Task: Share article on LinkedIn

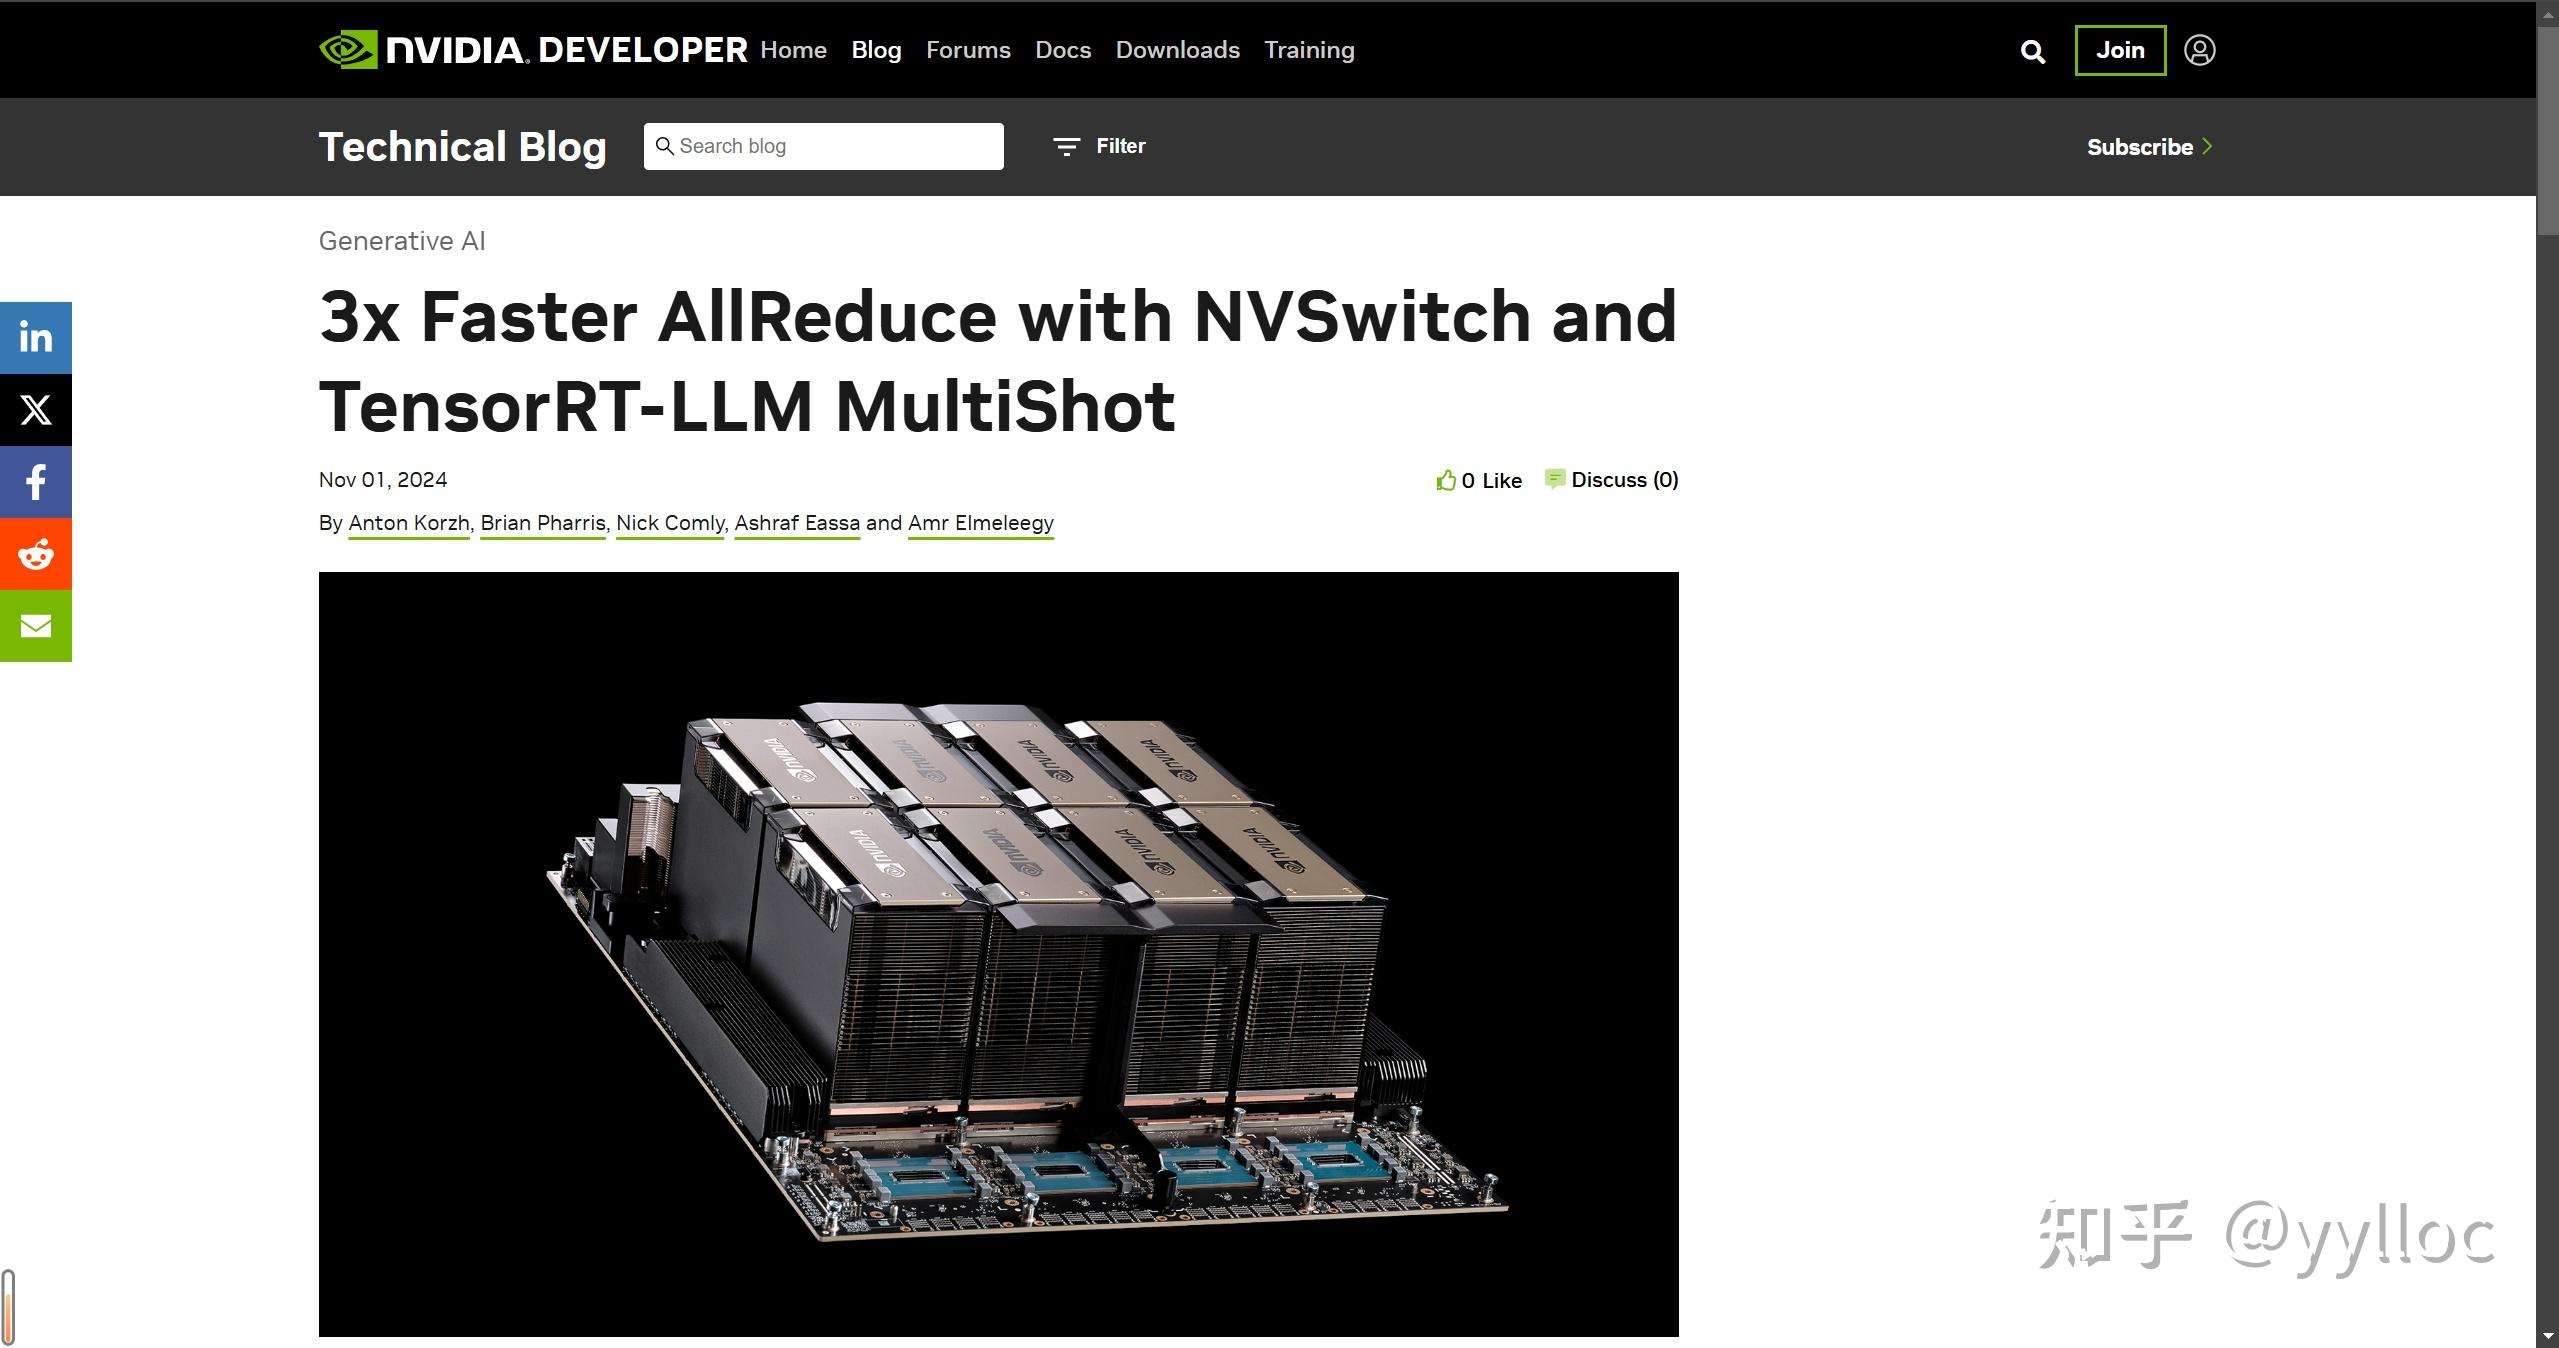Action: tap(36, 338)
